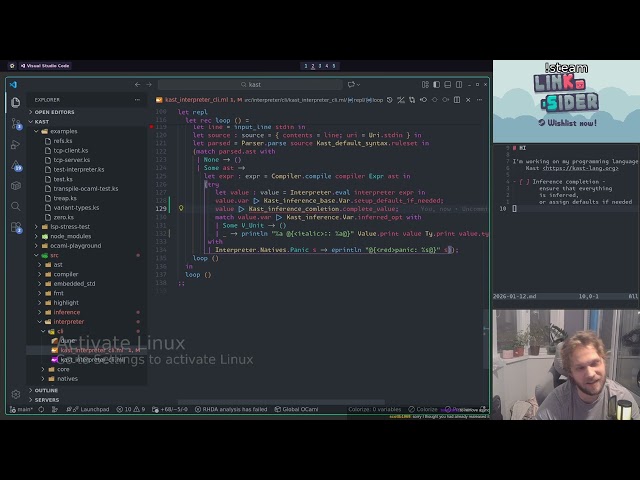Go forward with the right arrow
Viewport: 640px width, 480px height.
coord(149,84)
